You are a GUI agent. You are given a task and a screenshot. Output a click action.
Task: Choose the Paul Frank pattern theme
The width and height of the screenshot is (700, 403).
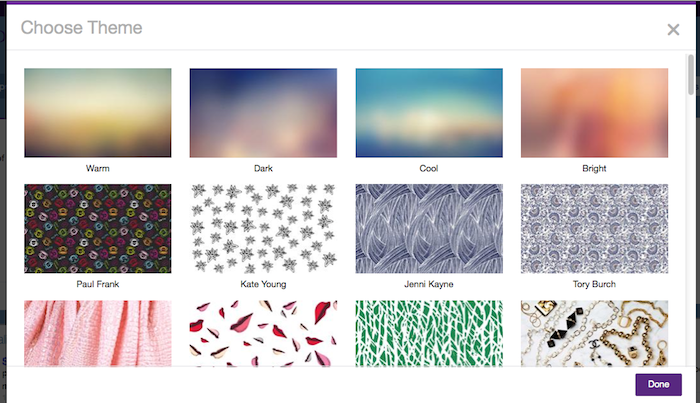pos(98,229)
